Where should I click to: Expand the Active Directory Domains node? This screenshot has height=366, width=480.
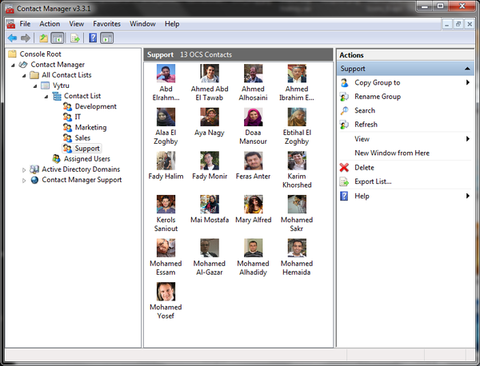pos(24,170)
